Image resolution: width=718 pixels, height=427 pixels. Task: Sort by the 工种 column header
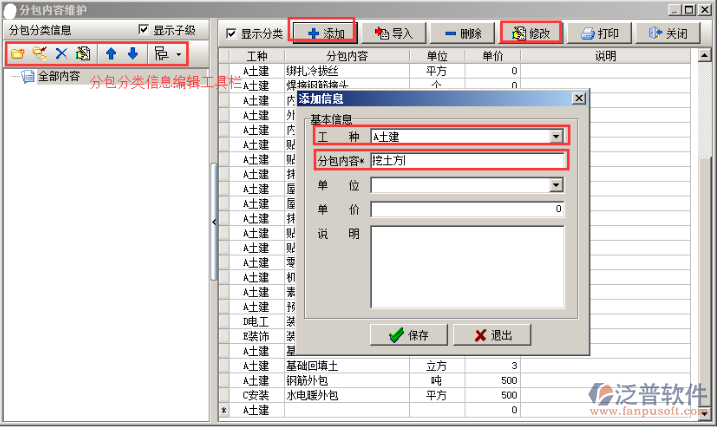(257, 56)
